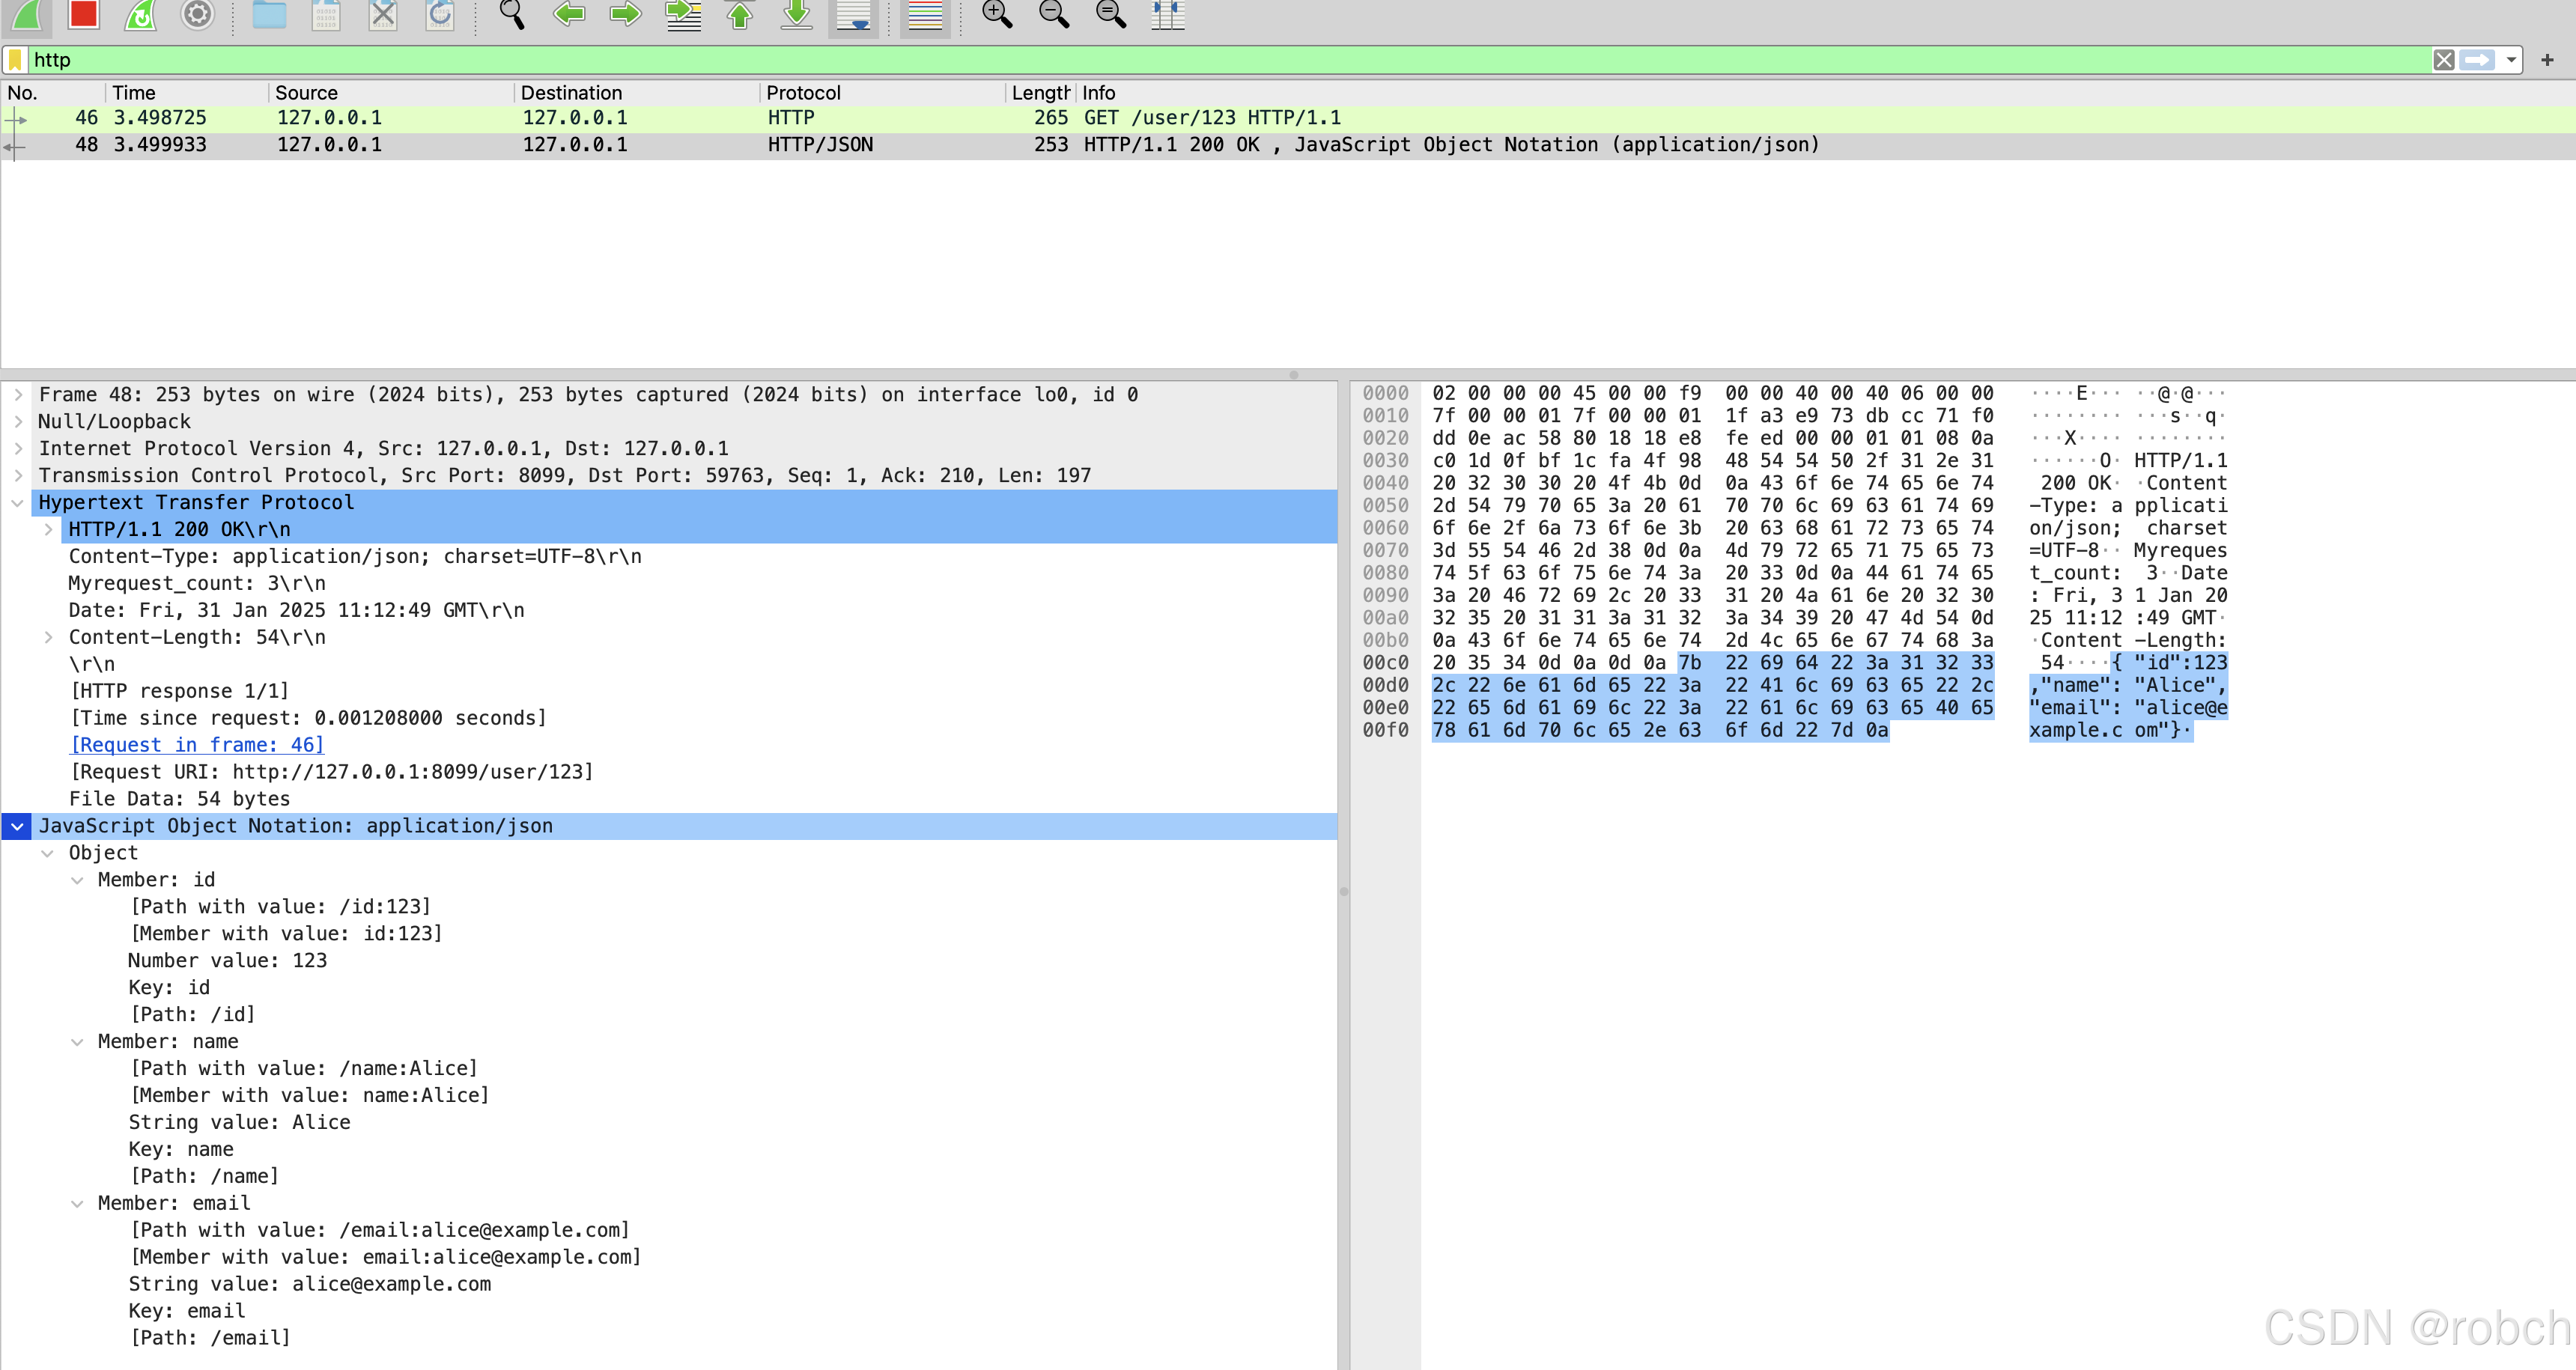
Task: Open a capture file with folder icon
Action: click(269, 14)
